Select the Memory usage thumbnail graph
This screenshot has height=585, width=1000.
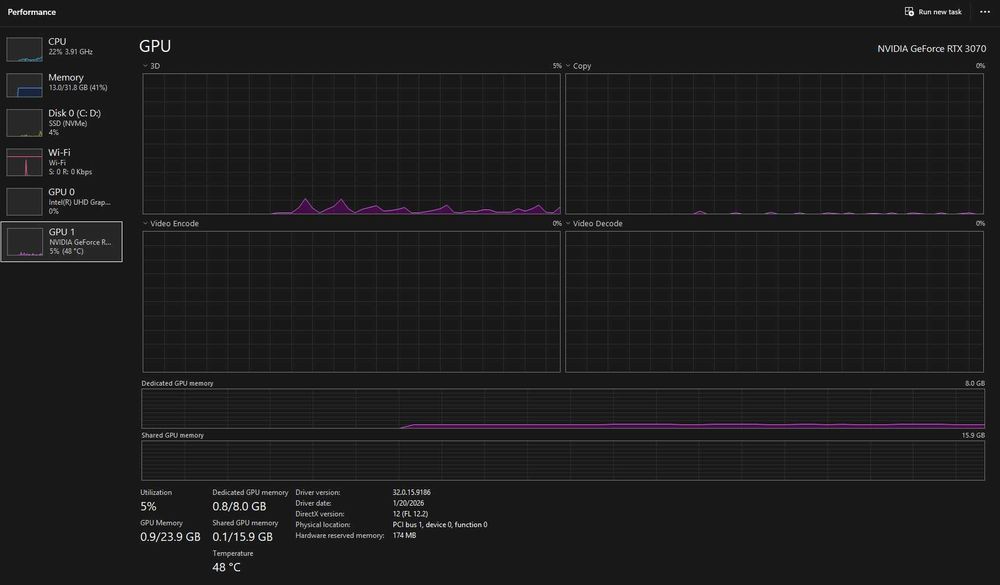click(x=24, y=85)
